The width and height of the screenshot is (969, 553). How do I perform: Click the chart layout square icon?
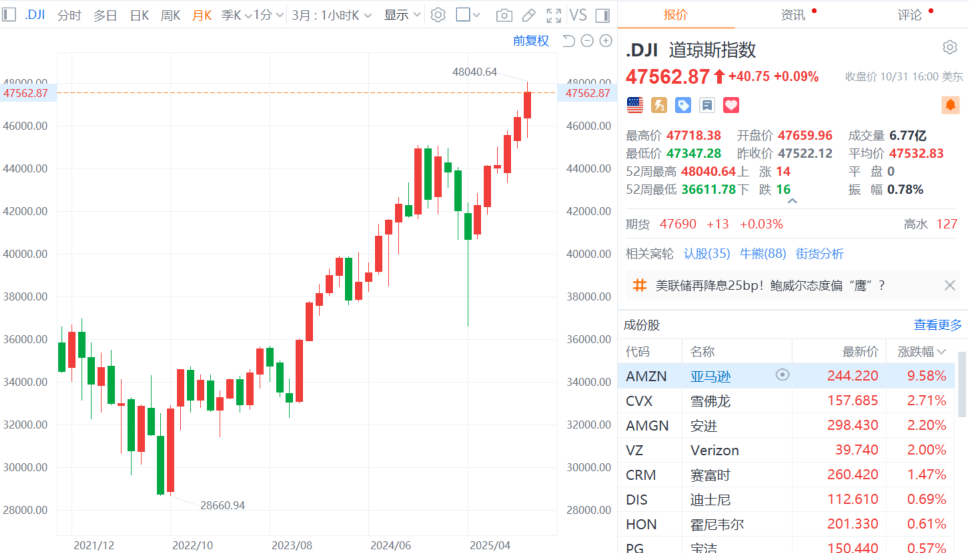[463, 14]
